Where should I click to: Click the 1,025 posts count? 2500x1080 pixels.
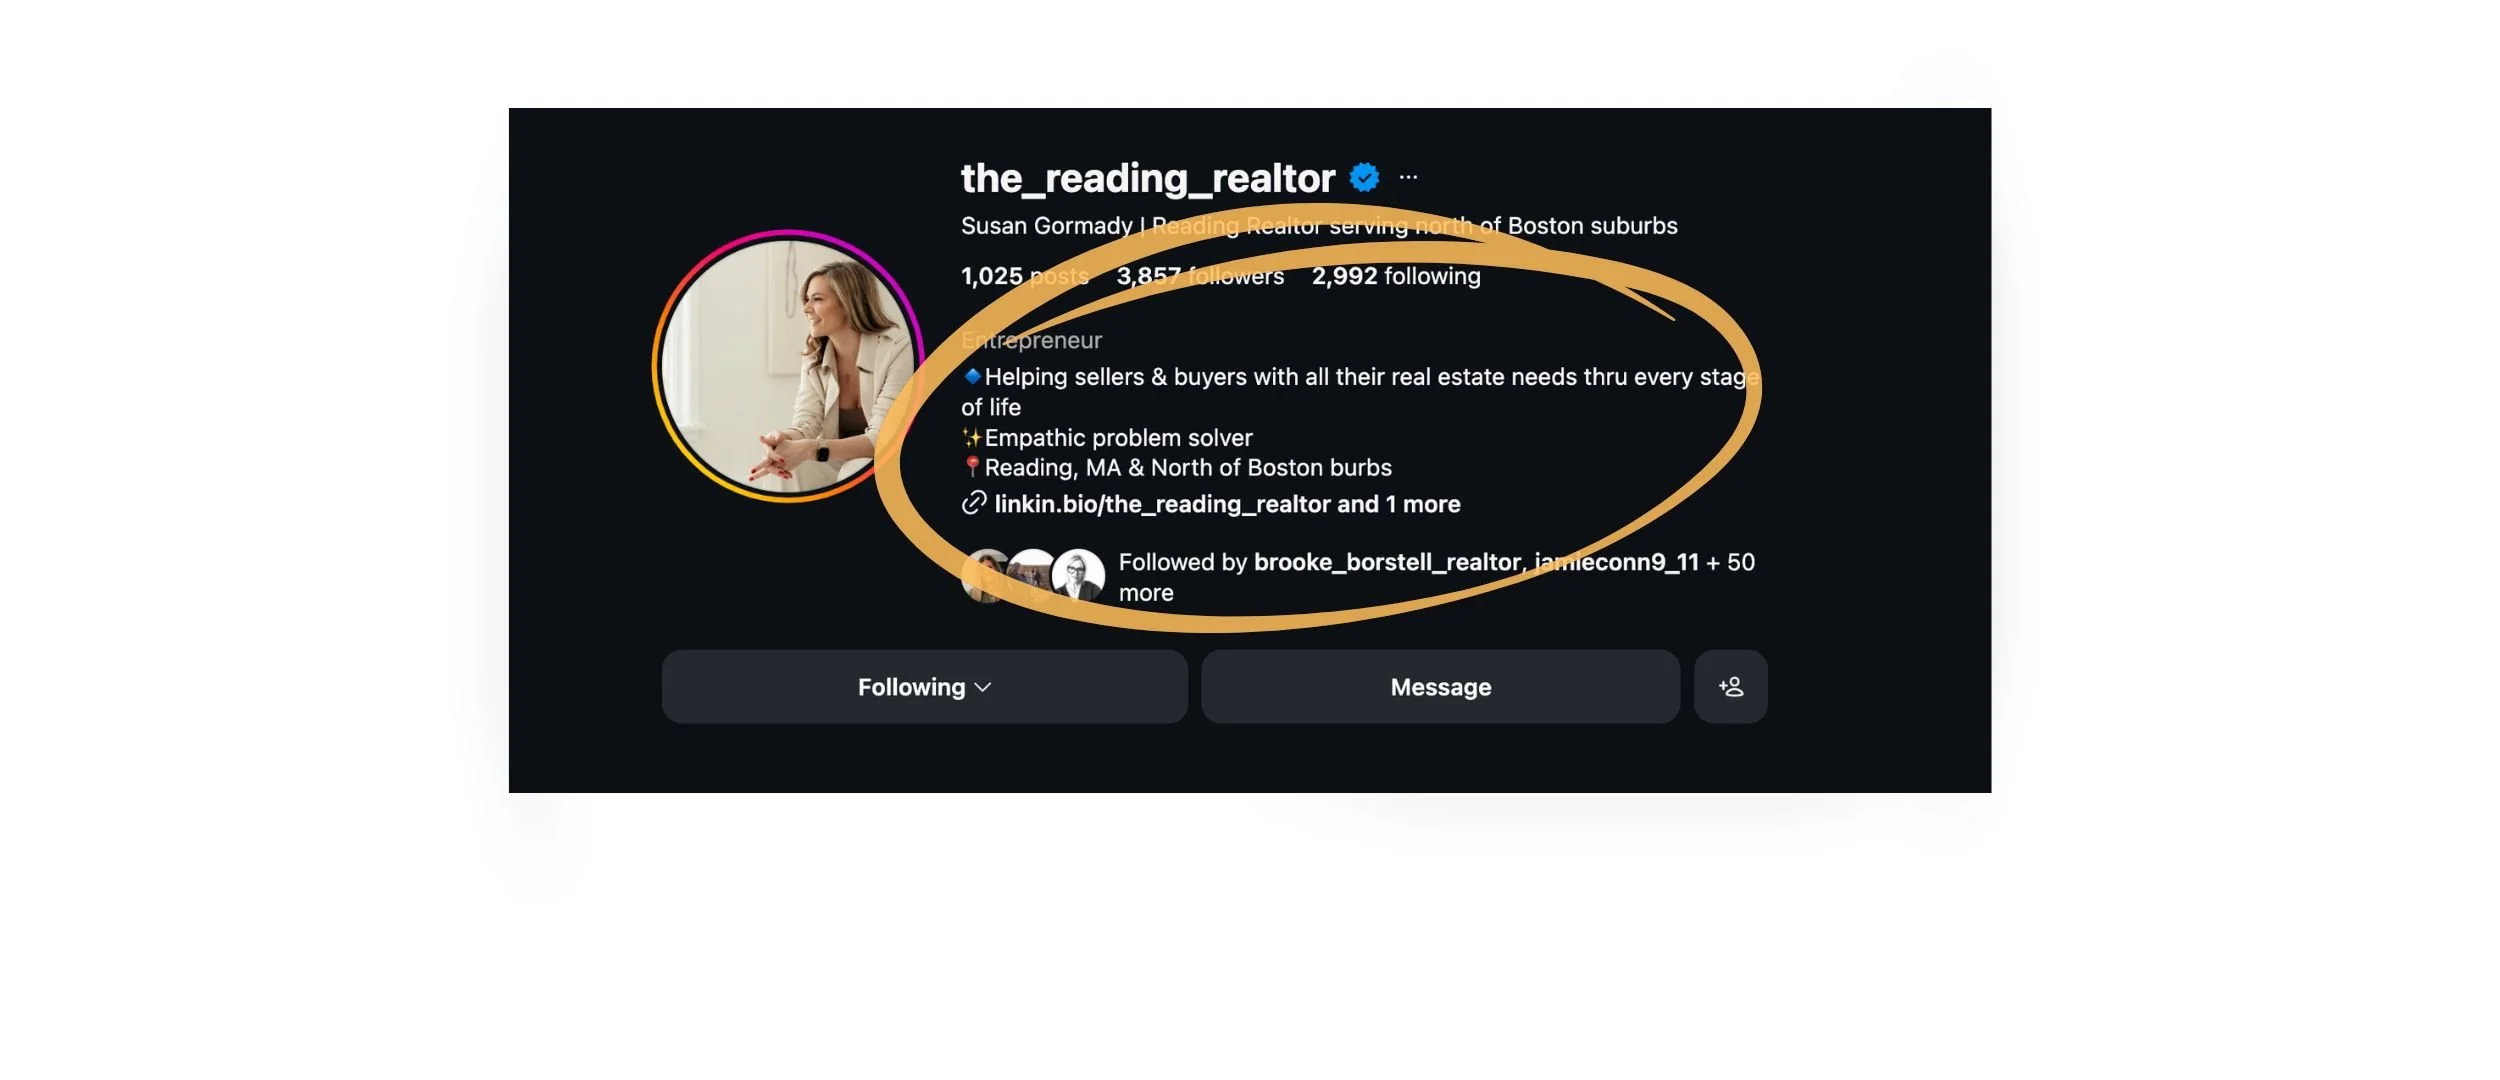tap(1025, 276)
